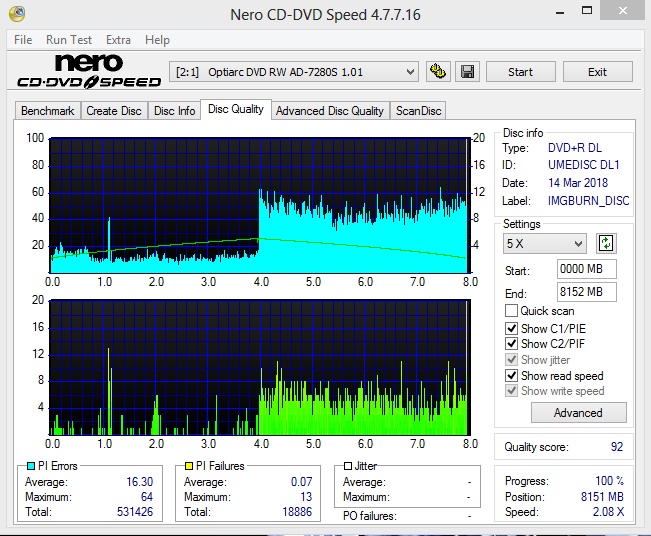Click PI Errors total 531426

coord(135,512)
